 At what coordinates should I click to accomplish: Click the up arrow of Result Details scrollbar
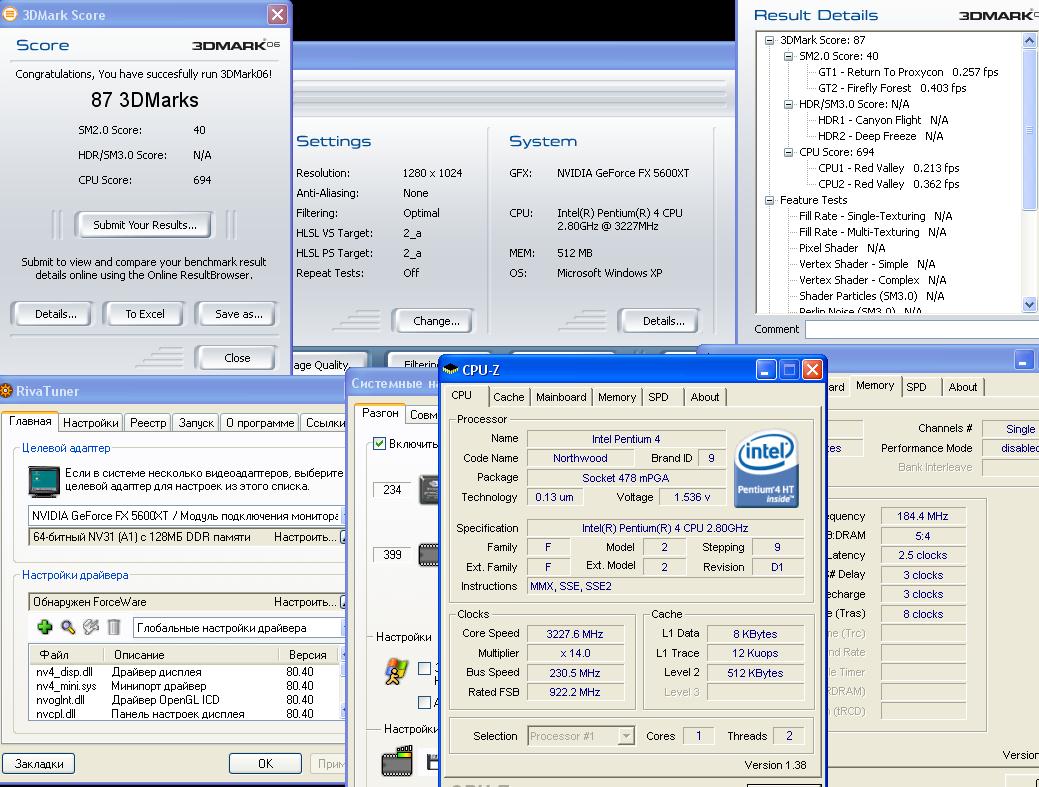(x=1029, y=40)
